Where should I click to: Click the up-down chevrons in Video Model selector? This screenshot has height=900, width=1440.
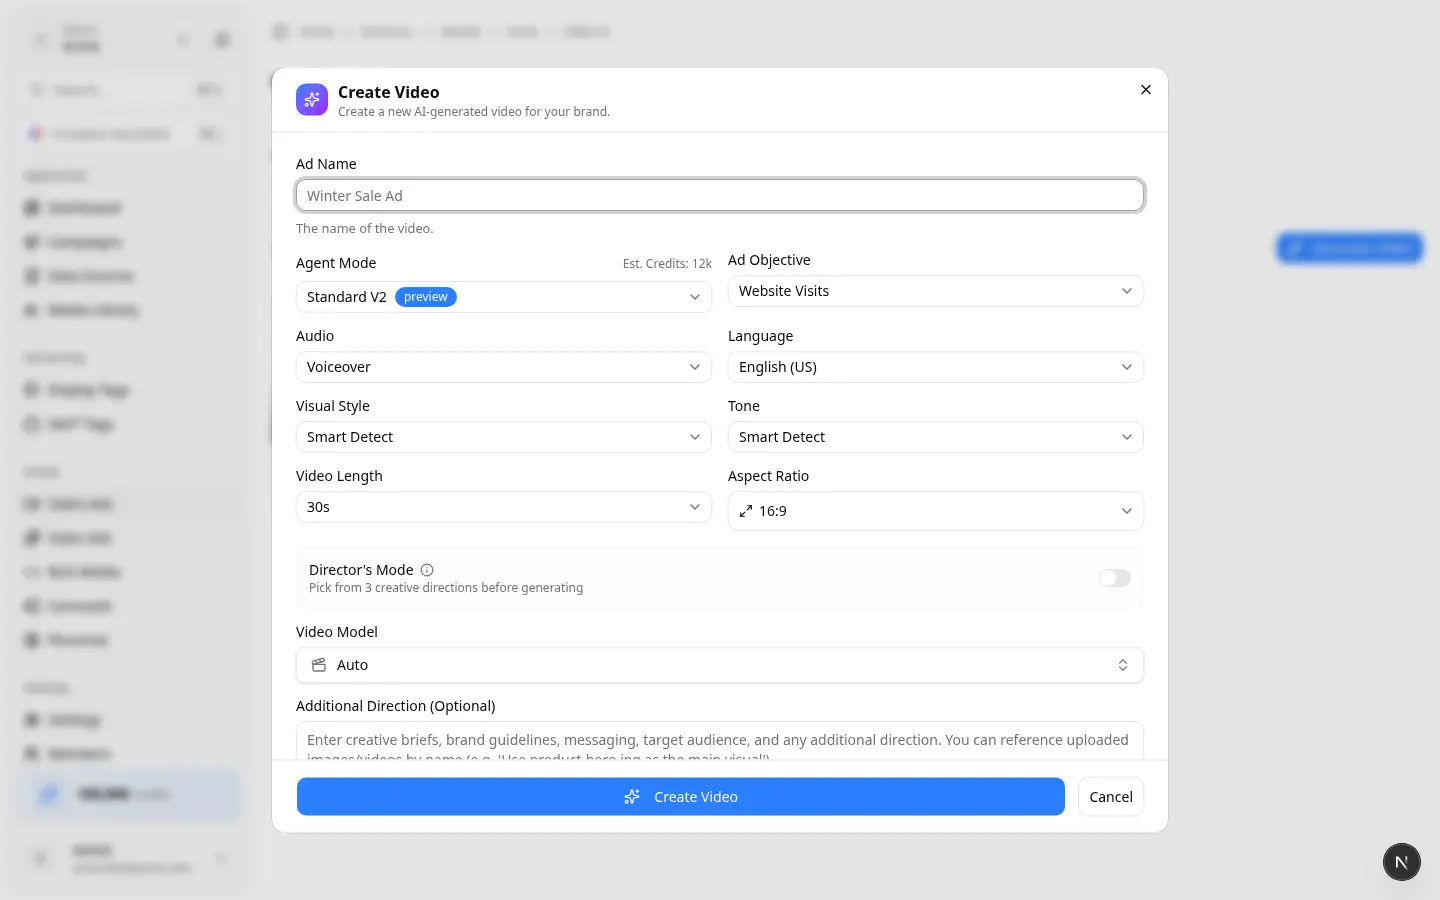[x=1123, y=665]
